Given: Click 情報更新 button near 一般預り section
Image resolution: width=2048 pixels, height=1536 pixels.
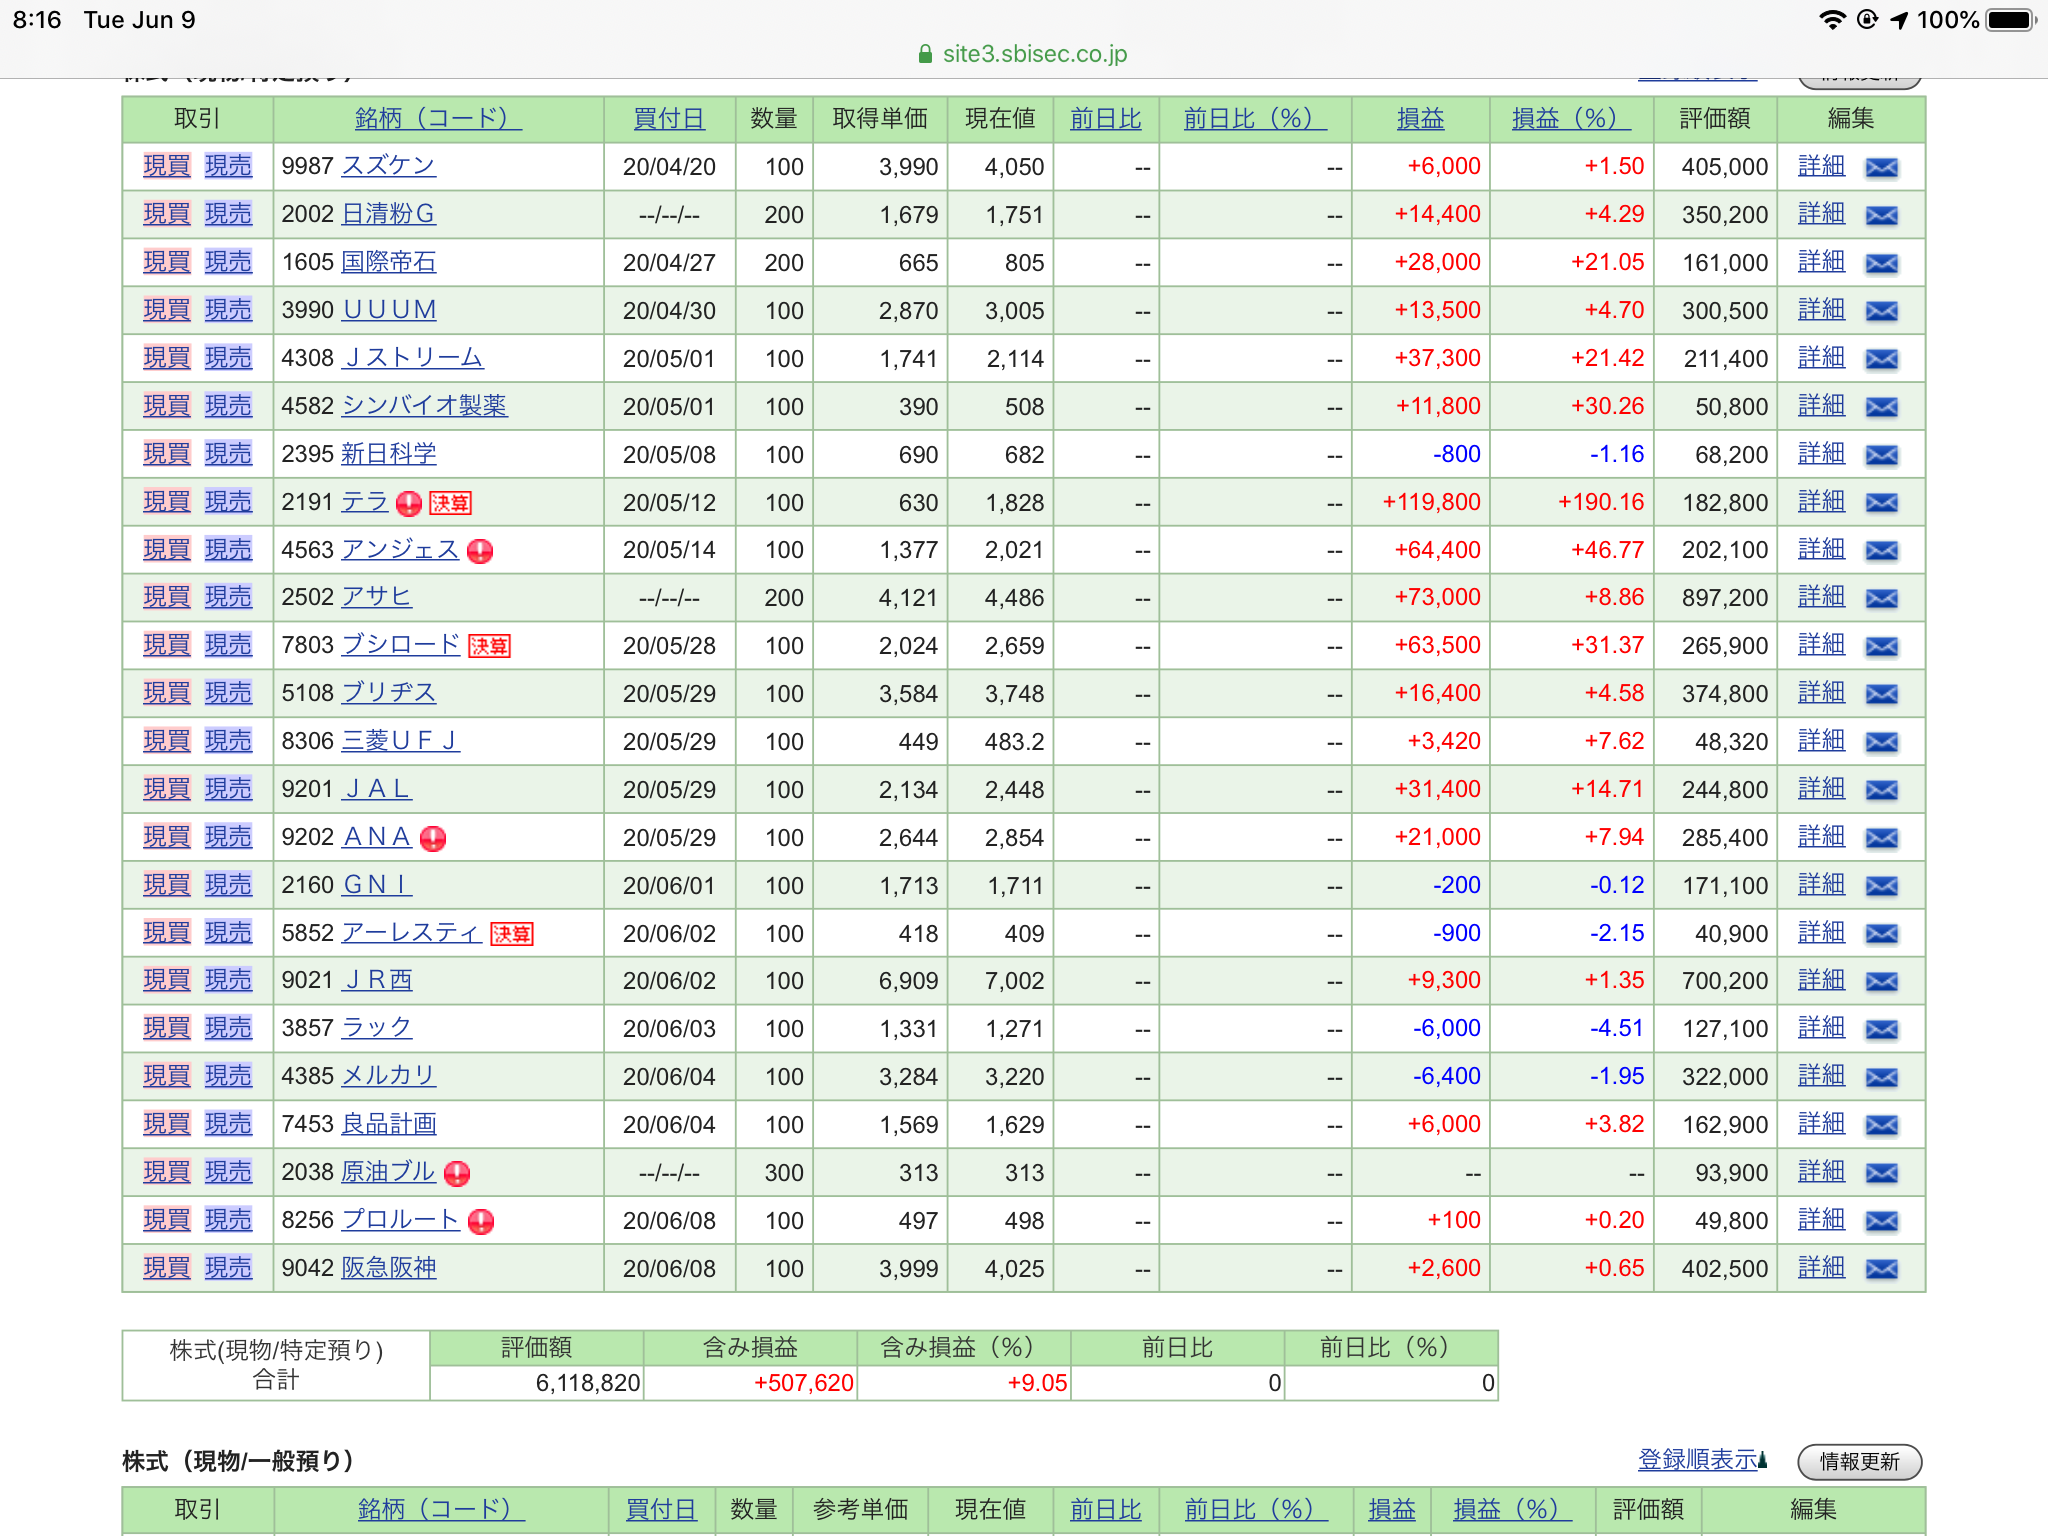Looking at the screenshot, I should tap(1860, 1461).
